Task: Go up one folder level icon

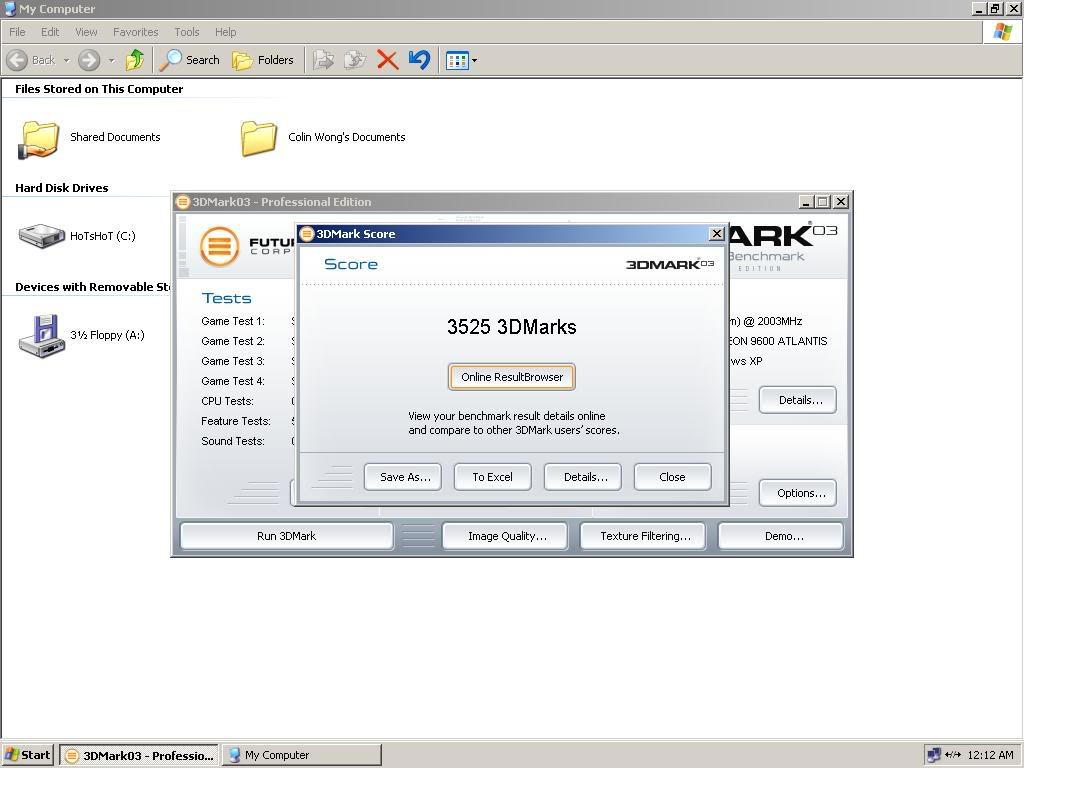Action: [135, 60]
